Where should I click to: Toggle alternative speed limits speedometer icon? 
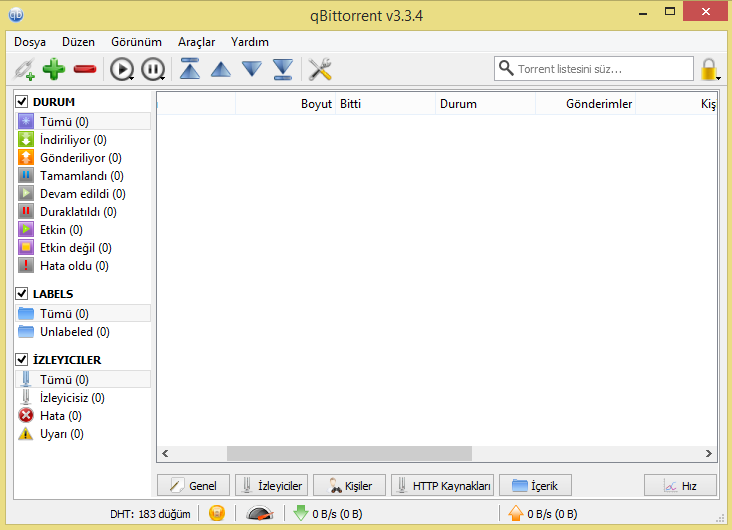point(260,513)
